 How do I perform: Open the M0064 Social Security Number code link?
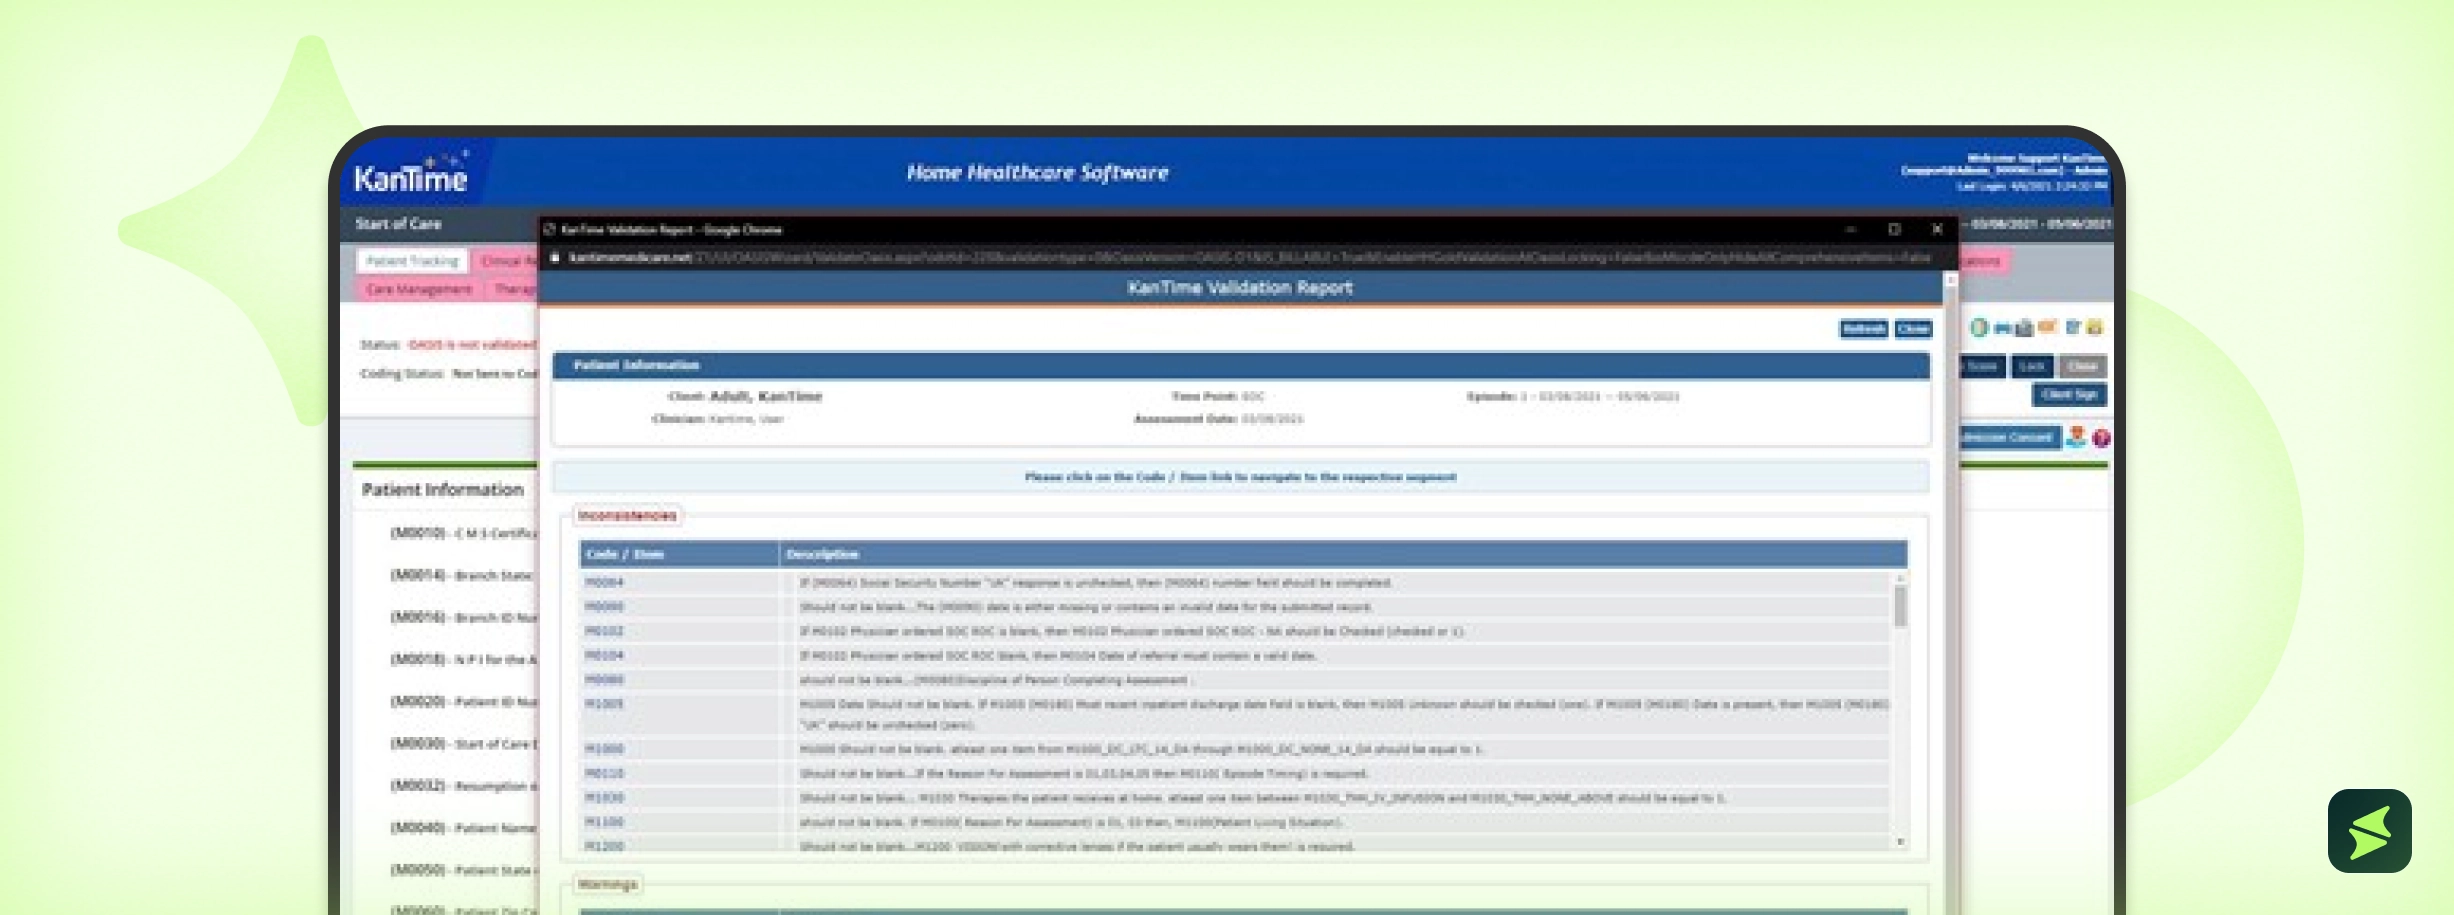[x=604, y=582]
